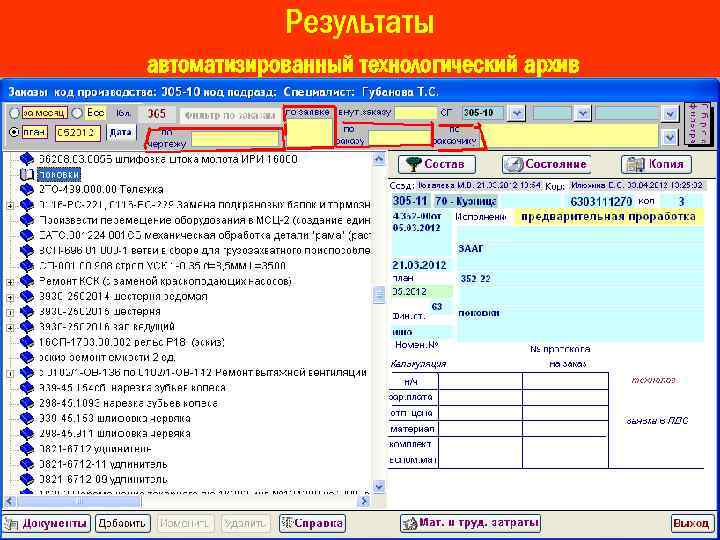Open the 'Состояние' button
The width and height of the screenshot is (720, 540).
click(x=546, y=164)
